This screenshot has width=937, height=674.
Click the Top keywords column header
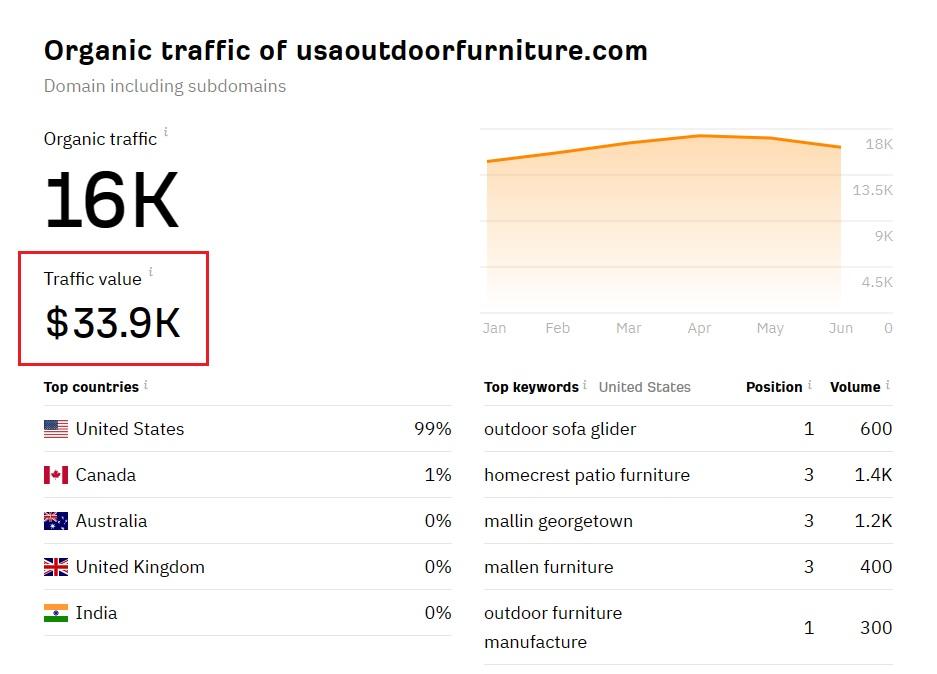click(531, 387)
